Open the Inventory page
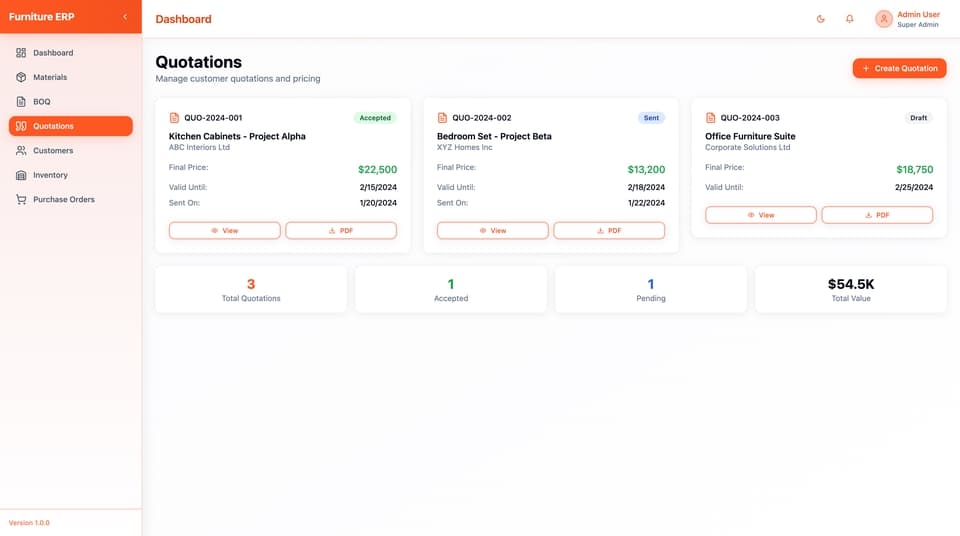Screen dimensions: 960x536 [x=70, y=175]
